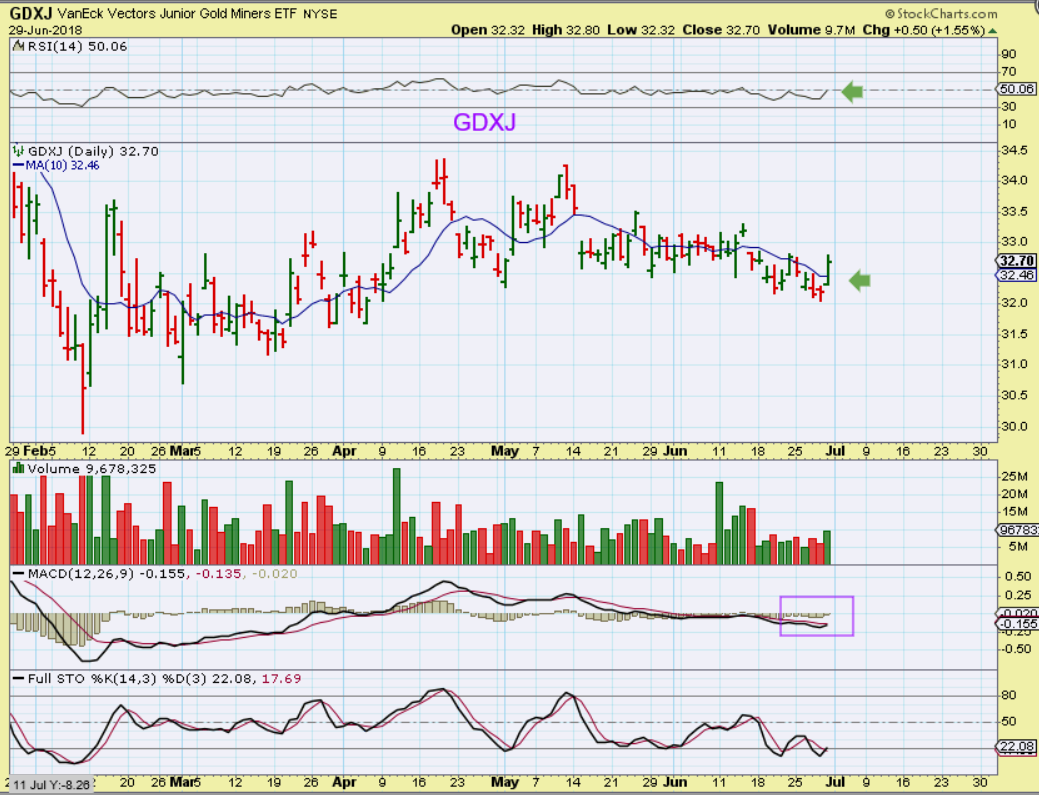Click the line icon beside RSI(14) label

(x=19, y=46)
